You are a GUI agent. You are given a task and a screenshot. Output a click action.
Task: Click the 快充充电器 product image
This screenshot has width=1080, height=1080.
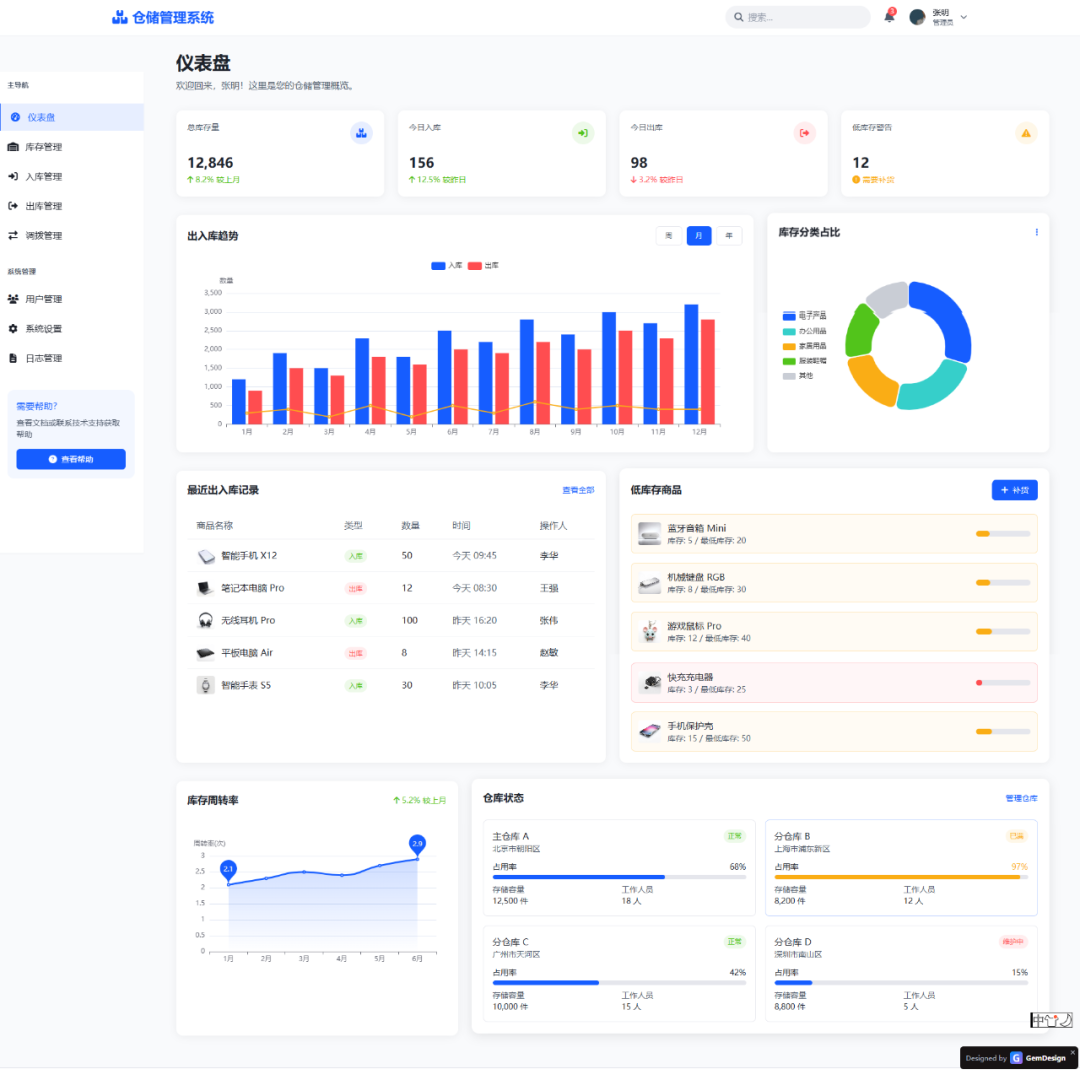coord(650,683)
